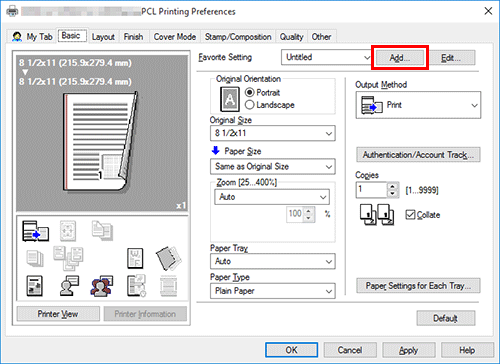Click the page preview thumbnail image

pos(100,142)
